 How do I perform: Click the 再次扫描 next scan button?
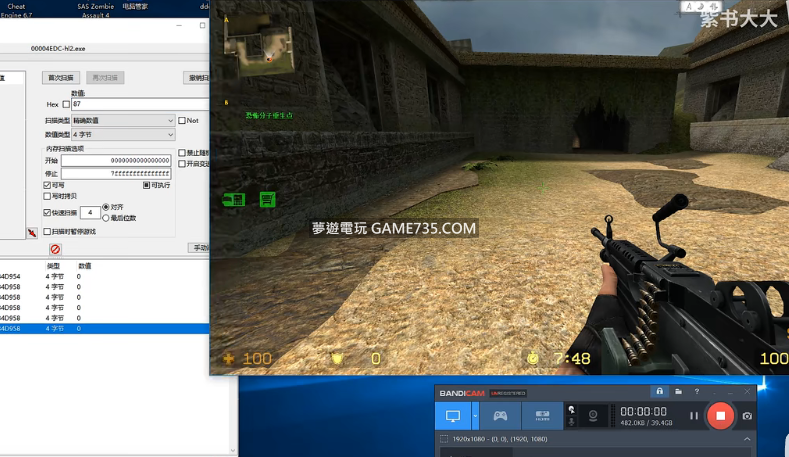pyautogui.click(x=105, y=78)
